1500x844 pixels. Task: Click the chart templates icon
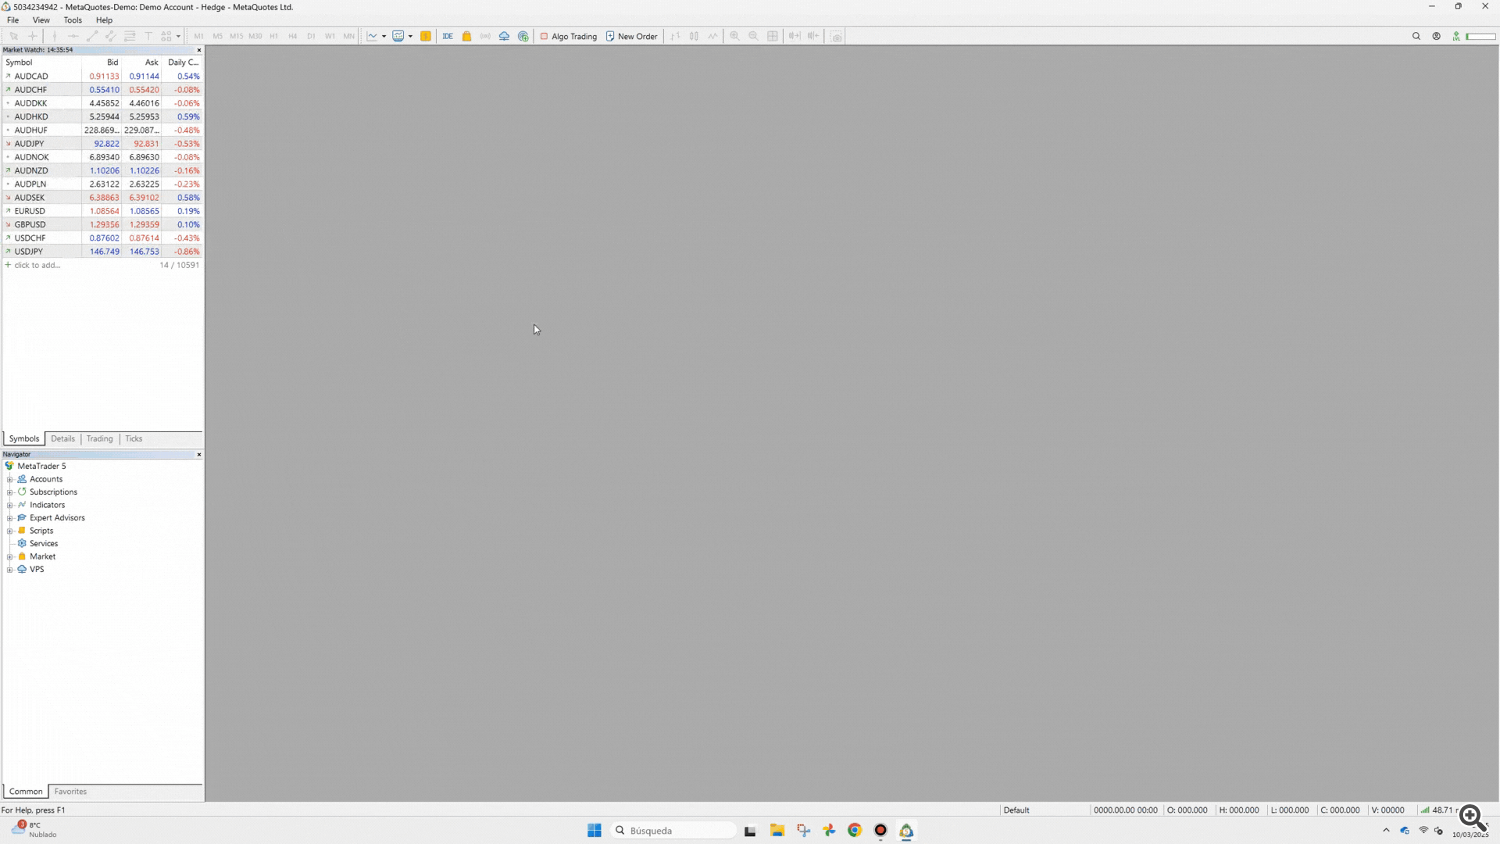coord(398,36)
